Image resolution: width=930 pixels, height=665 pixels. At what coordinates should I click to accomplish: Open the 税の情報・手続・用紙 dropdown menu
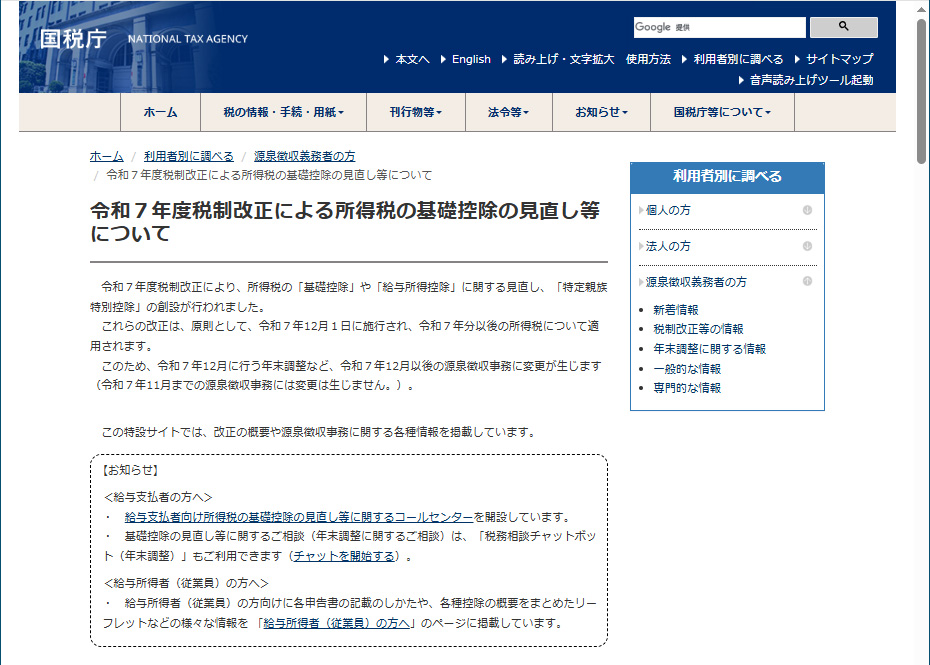coord(283,113)
